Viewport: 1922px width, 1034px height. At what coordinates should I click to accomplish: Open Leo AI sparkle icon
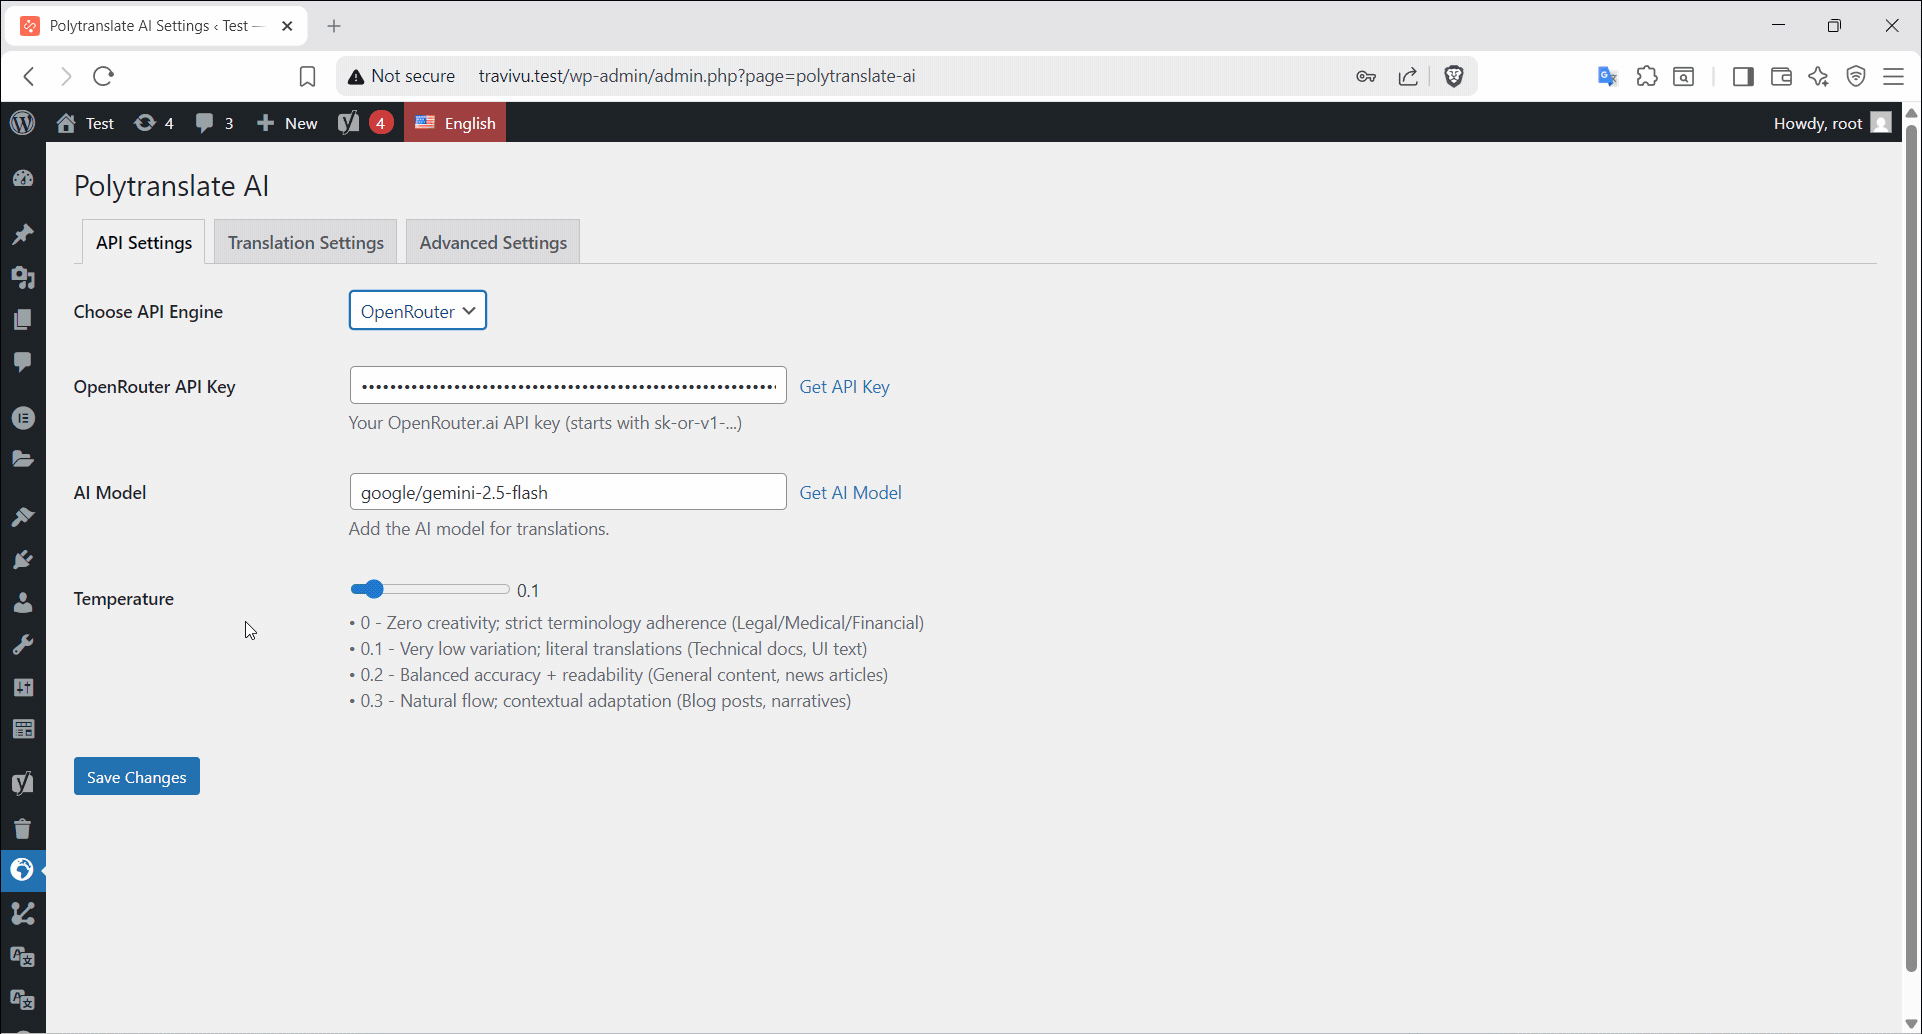coord(1818,76)
